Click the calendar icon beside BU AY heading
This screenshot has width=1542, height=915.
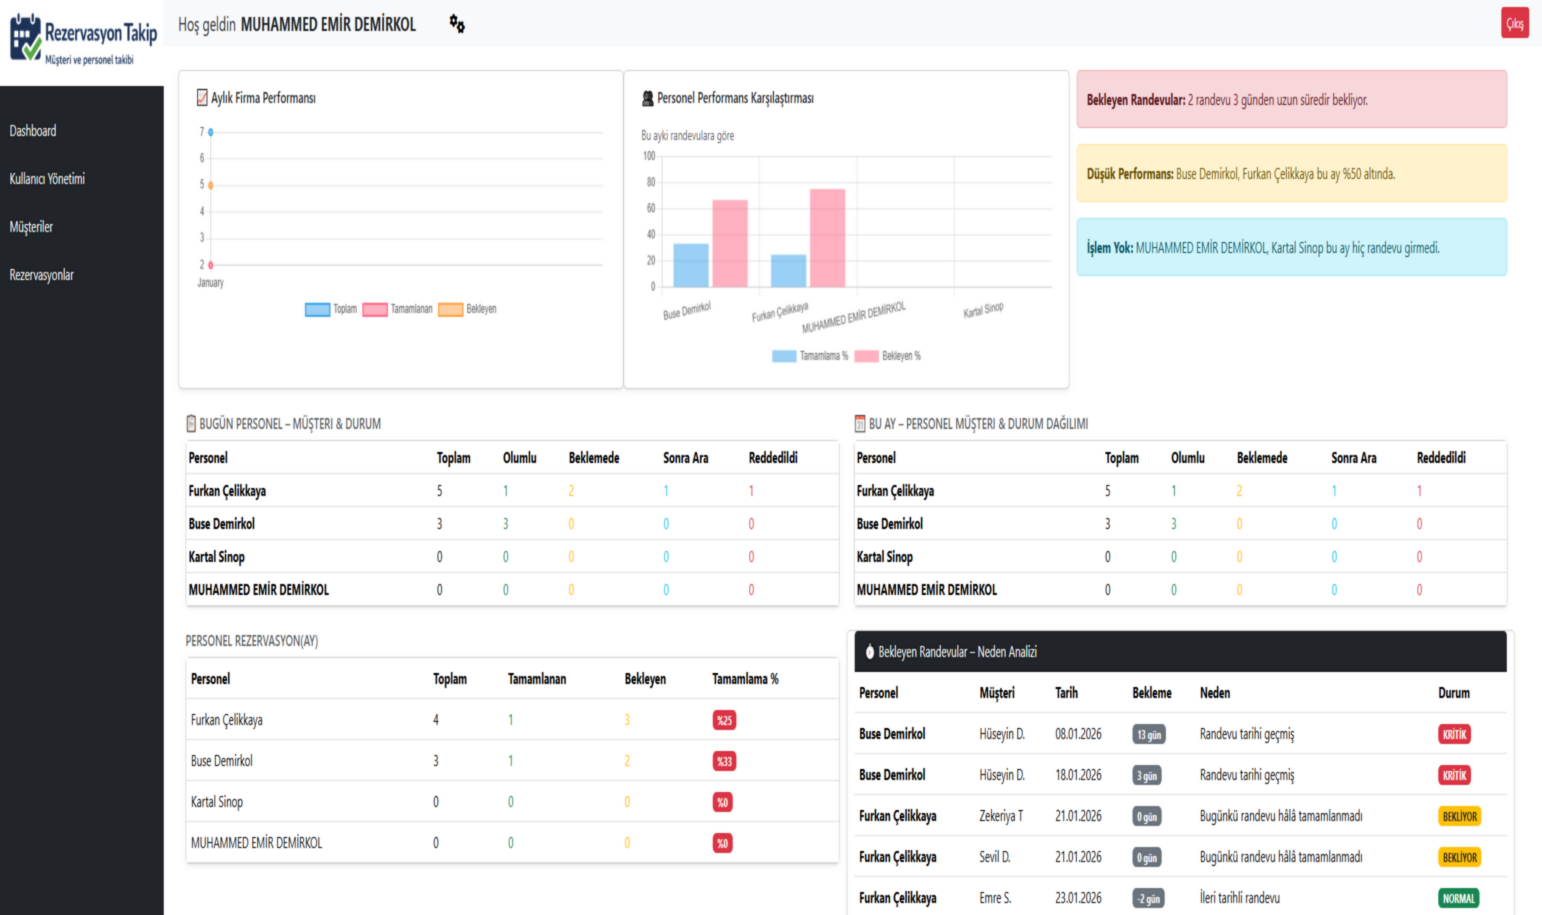[859, 424]
